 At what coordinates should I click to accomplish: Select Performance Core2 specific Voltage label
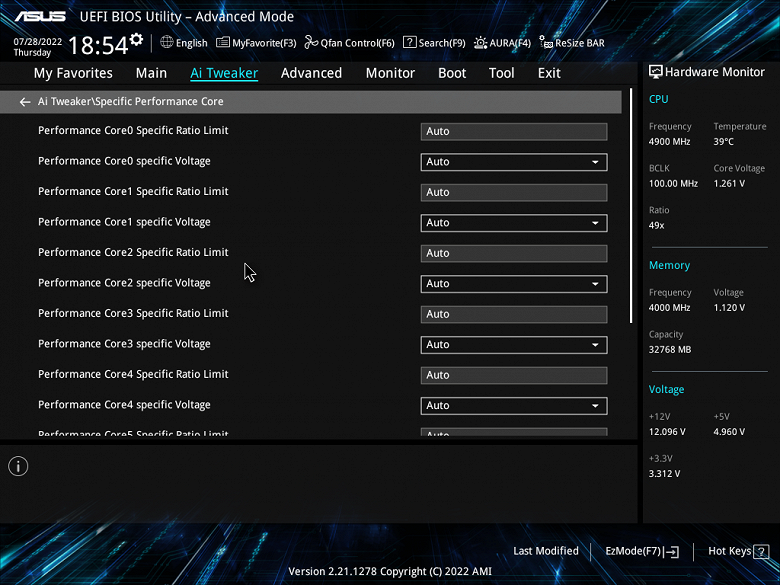(x=124, y=283)
